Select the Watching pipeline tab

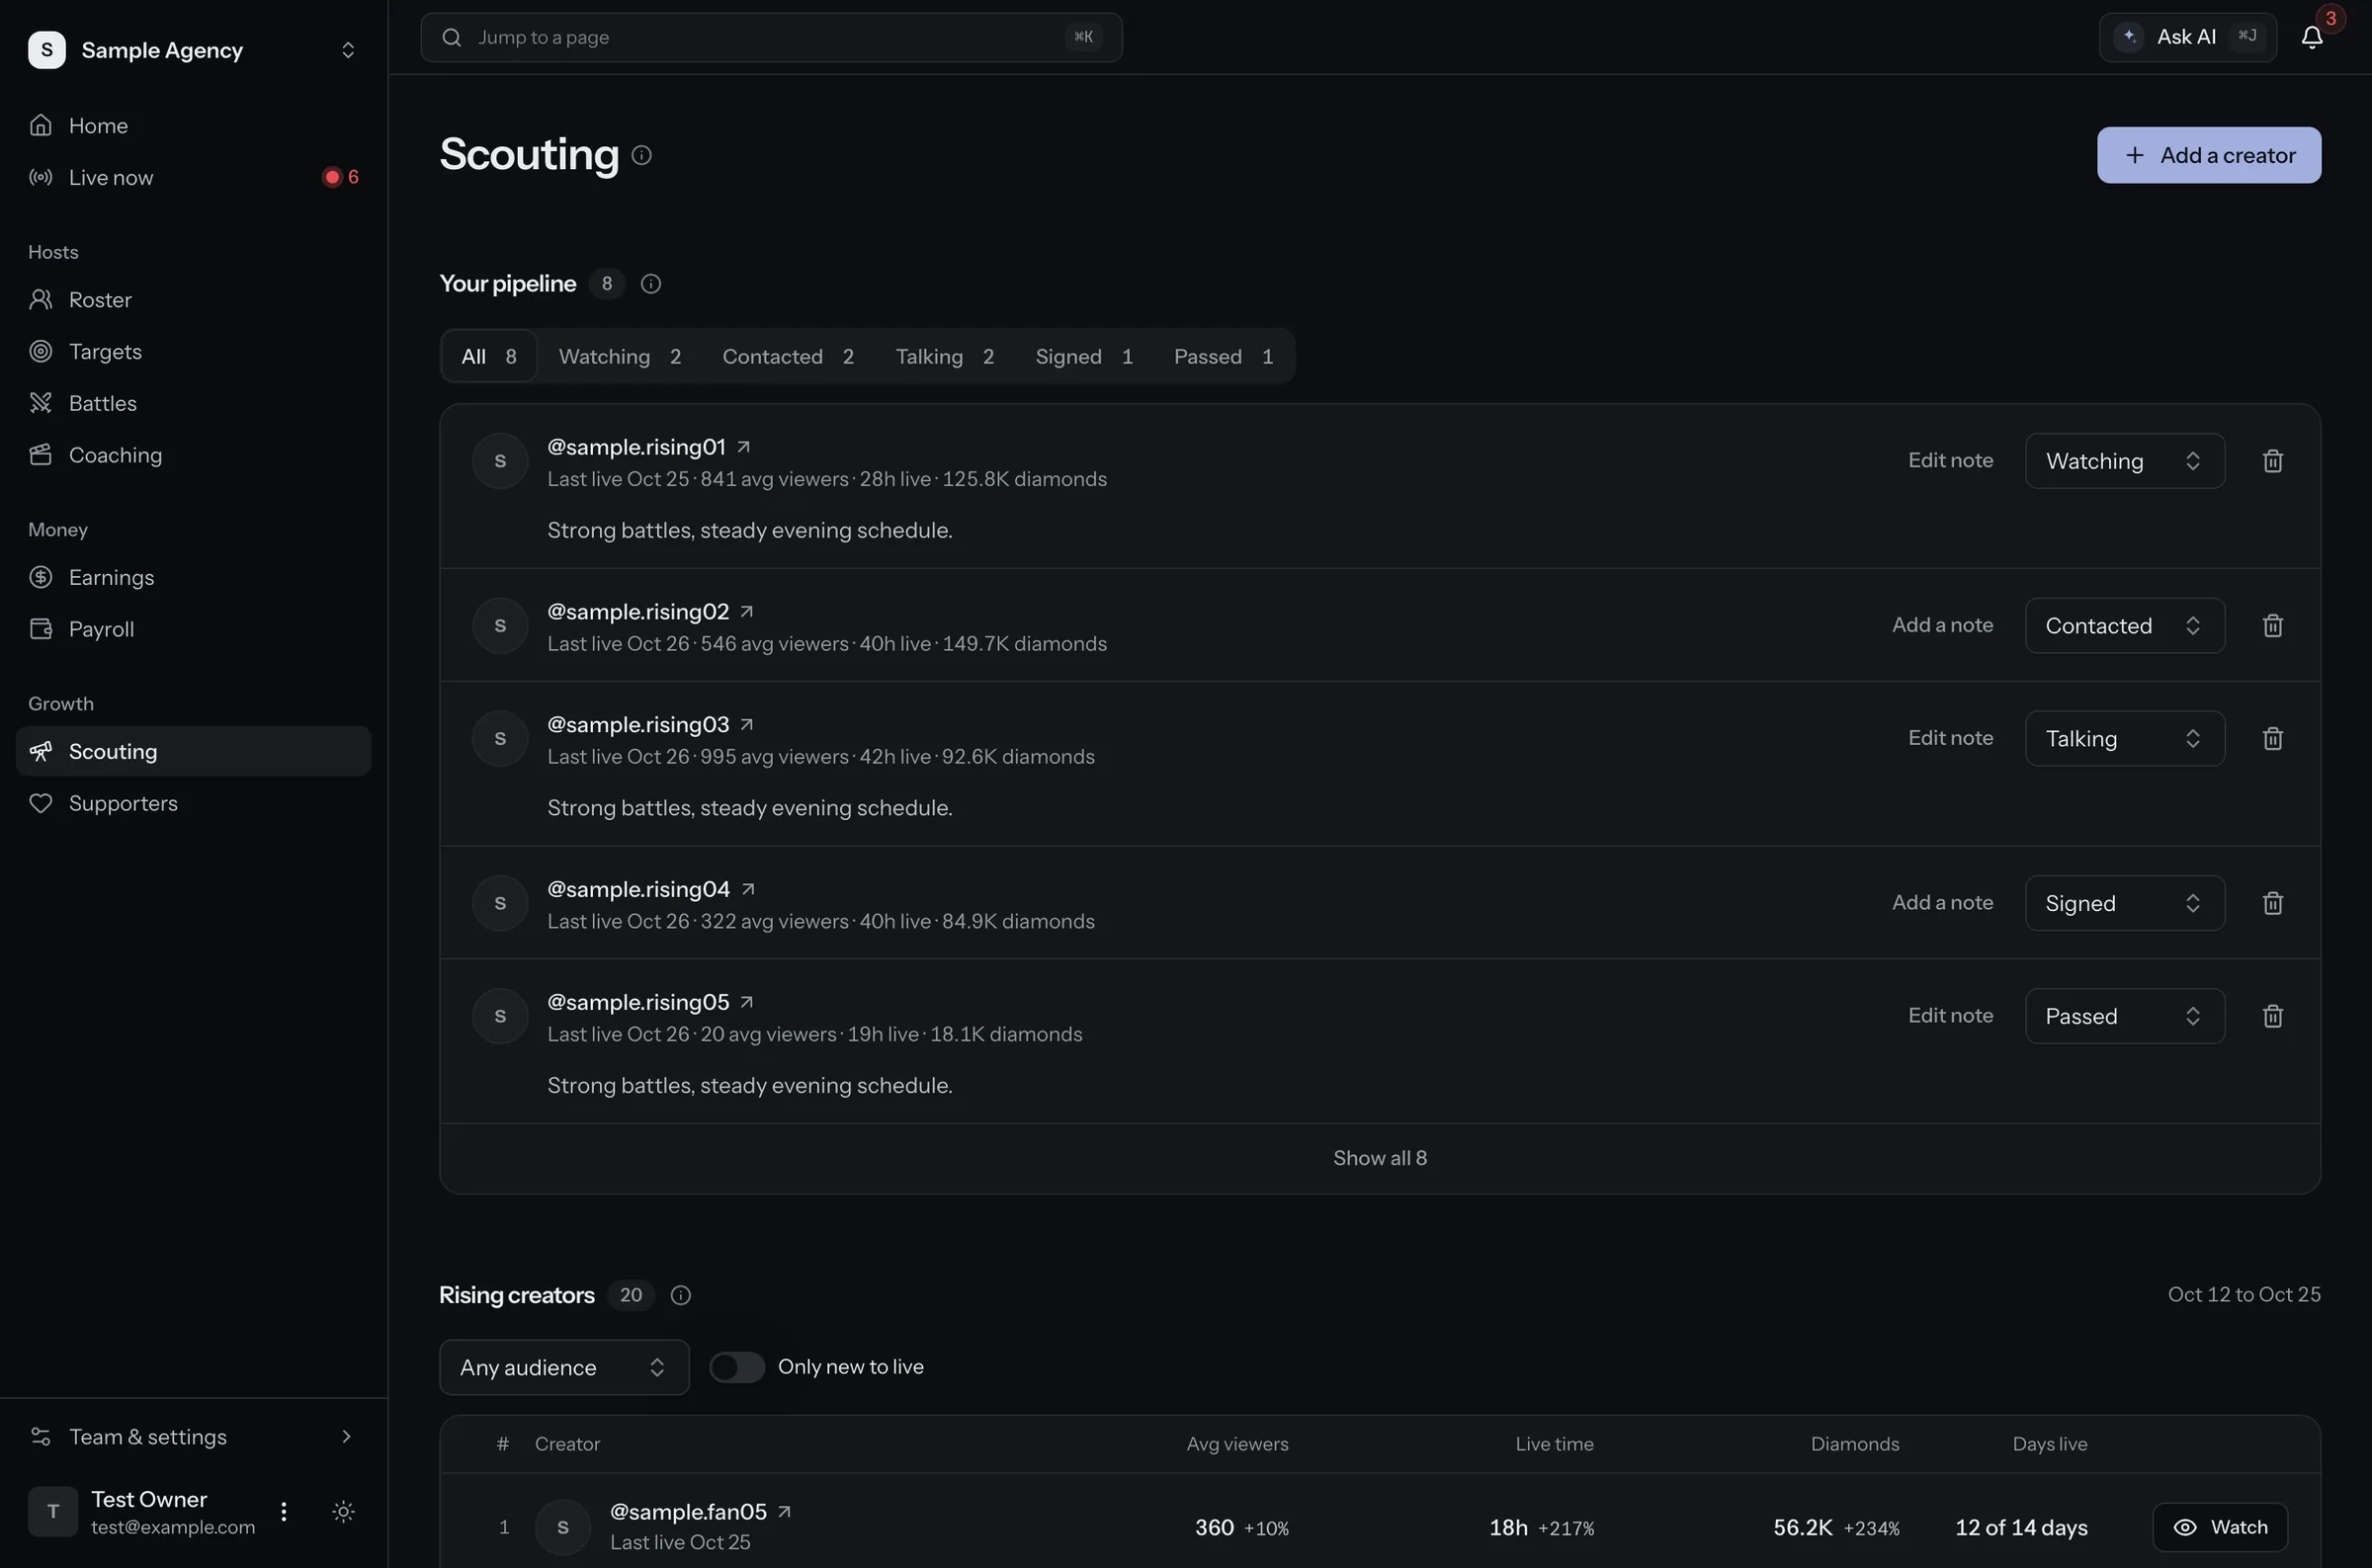[620, 357]
